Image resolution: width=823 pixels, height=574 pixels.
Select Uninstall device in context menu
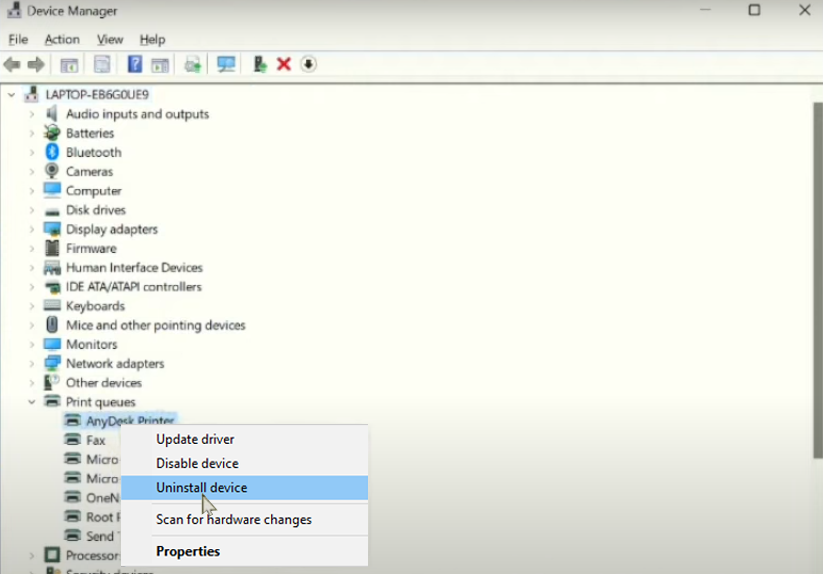click(x=244, y=487)
